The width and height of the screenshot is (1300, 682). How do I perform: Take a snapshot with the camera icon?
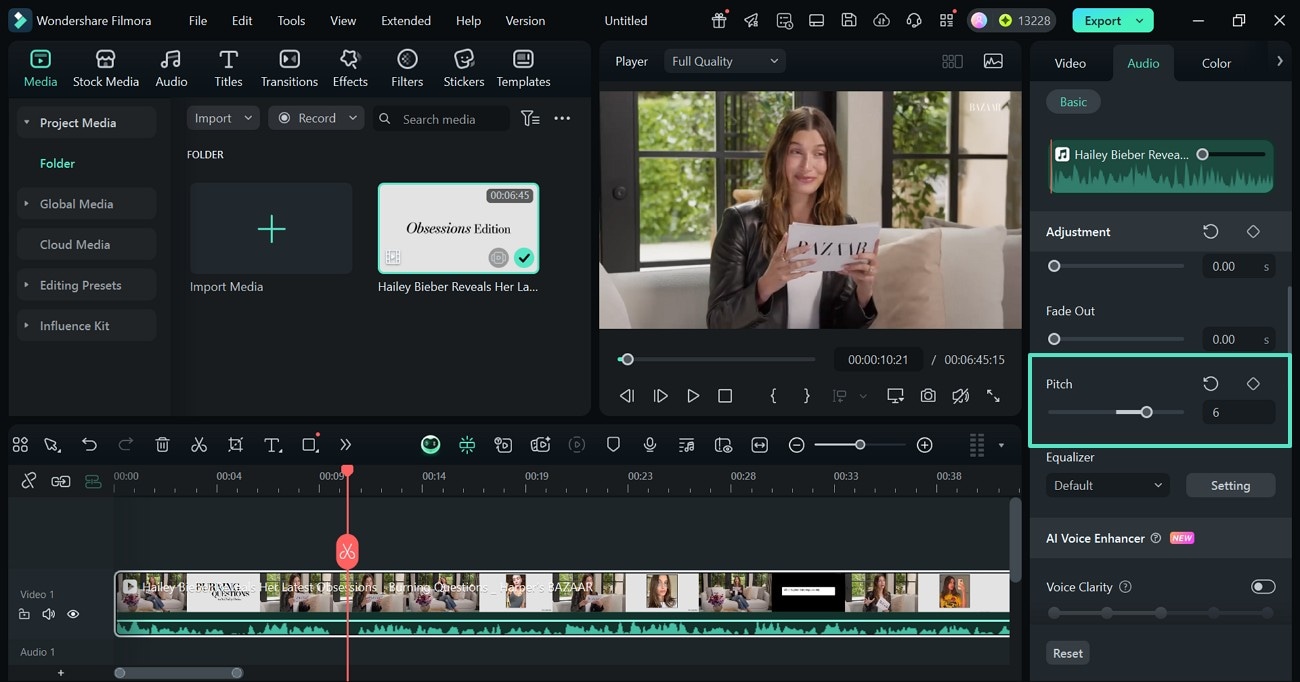pyautogui.click(x=927, y=395)
